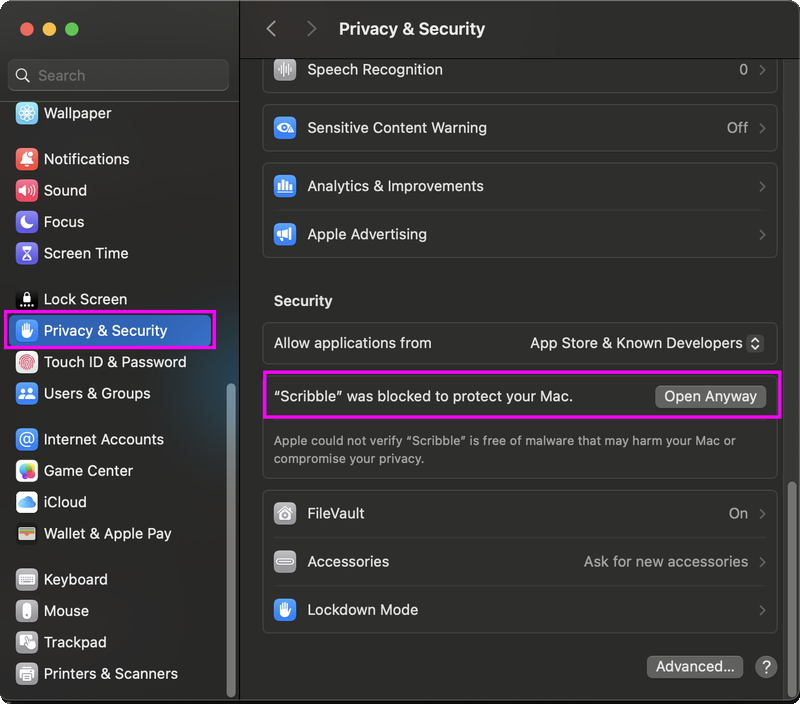Image resolution: width=800 pixels, height=704 pixels.
Task: Select the Mouse icon in sidebar
Action: [x=27, y=611]
